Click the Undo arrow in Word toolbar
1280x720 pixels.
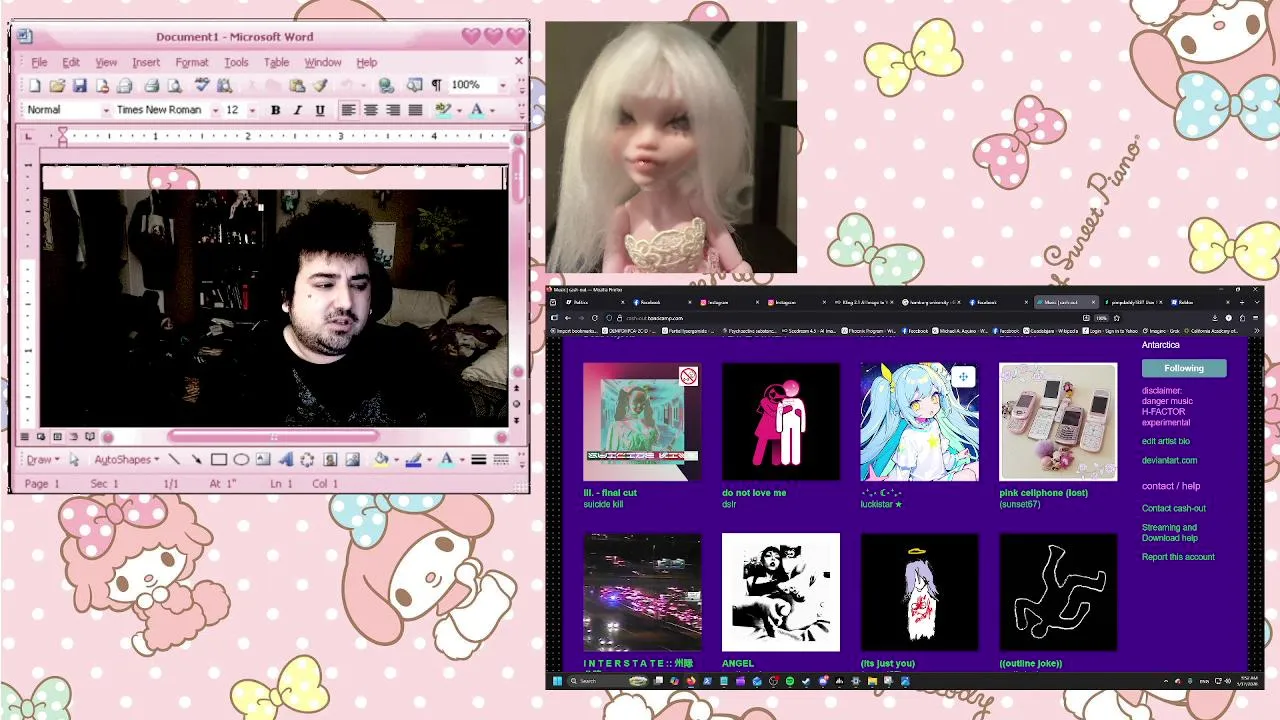346,86
